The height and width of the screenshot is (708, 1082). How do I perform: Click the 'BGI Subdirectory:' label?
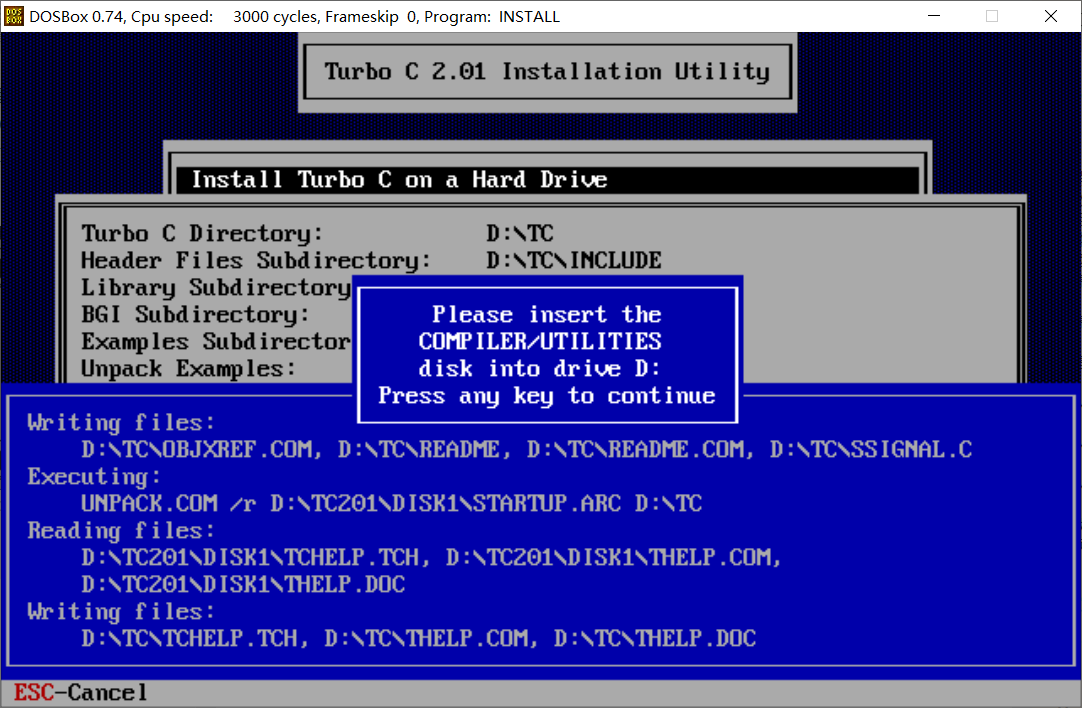click(195, 315)
